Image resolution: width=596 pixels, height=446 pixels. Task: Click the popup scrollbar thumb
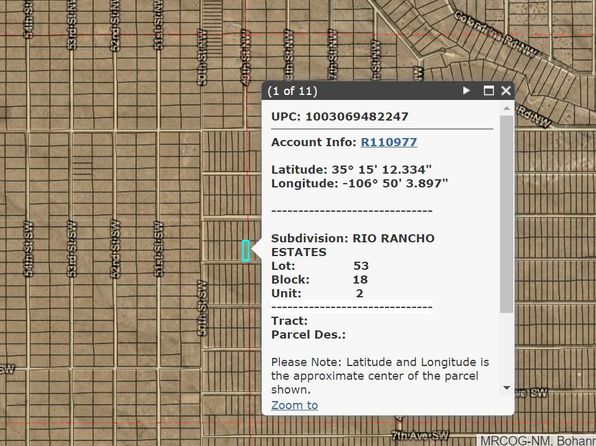506,214
